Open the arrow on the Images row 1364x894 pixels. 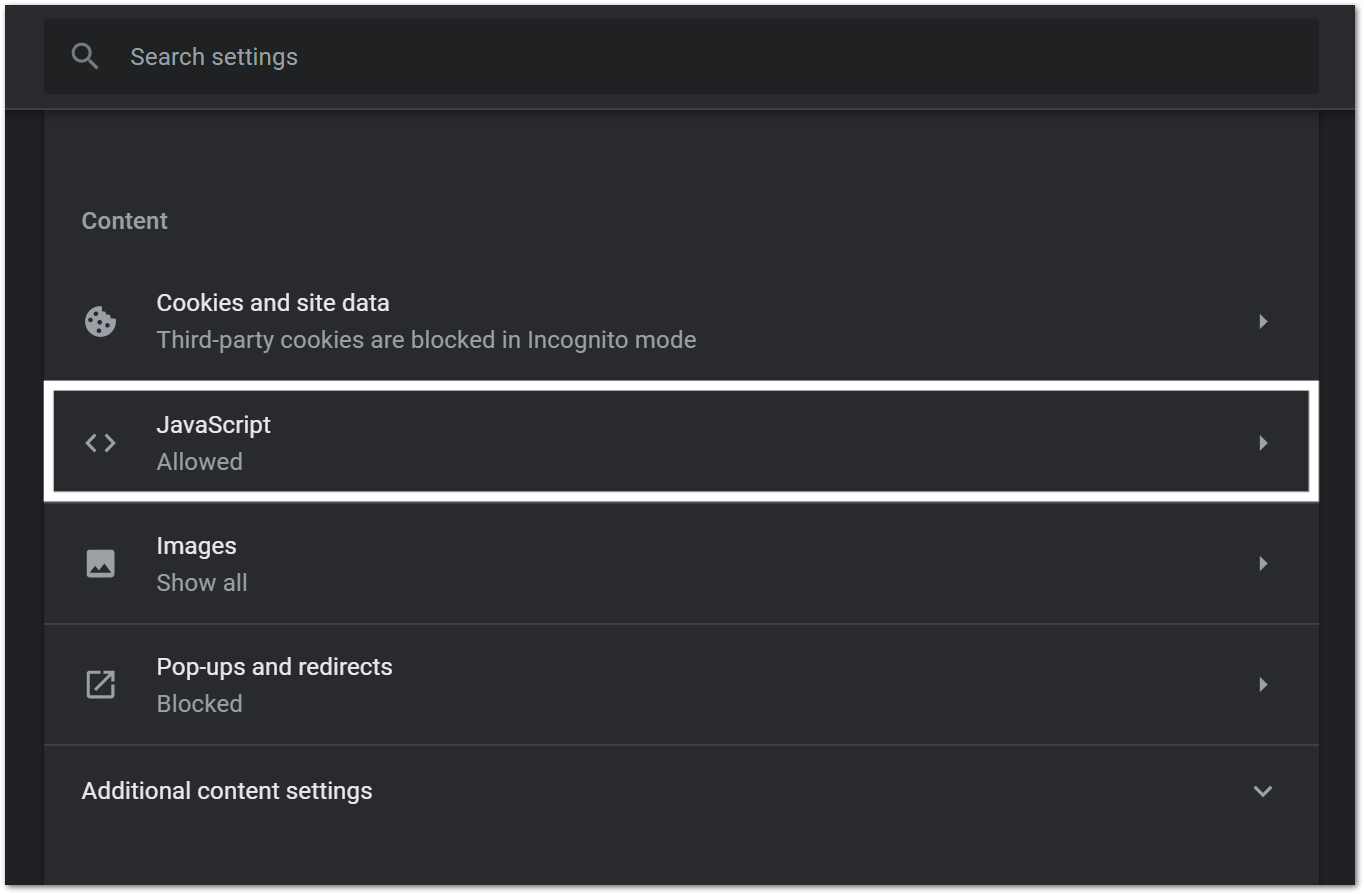pos(1263,564)
